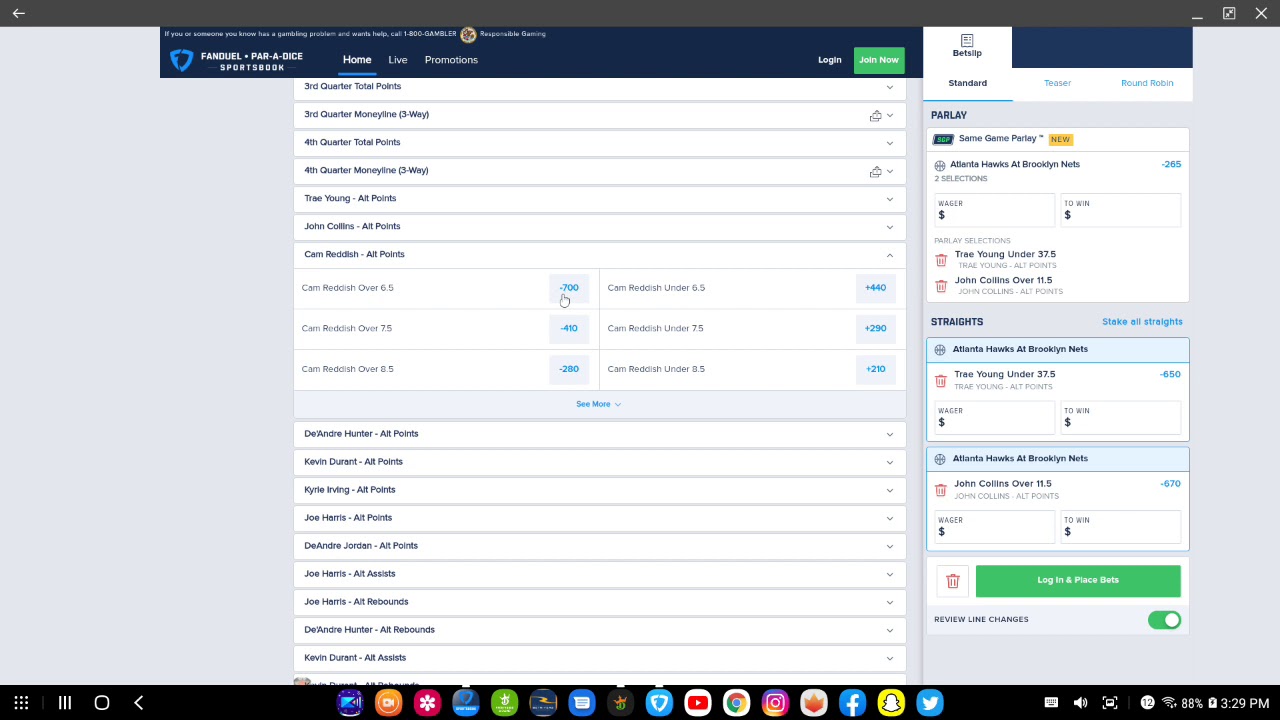Click the screenshot capture icon in system tray
Screen dimensions: 1280x720
[1110, 703]
